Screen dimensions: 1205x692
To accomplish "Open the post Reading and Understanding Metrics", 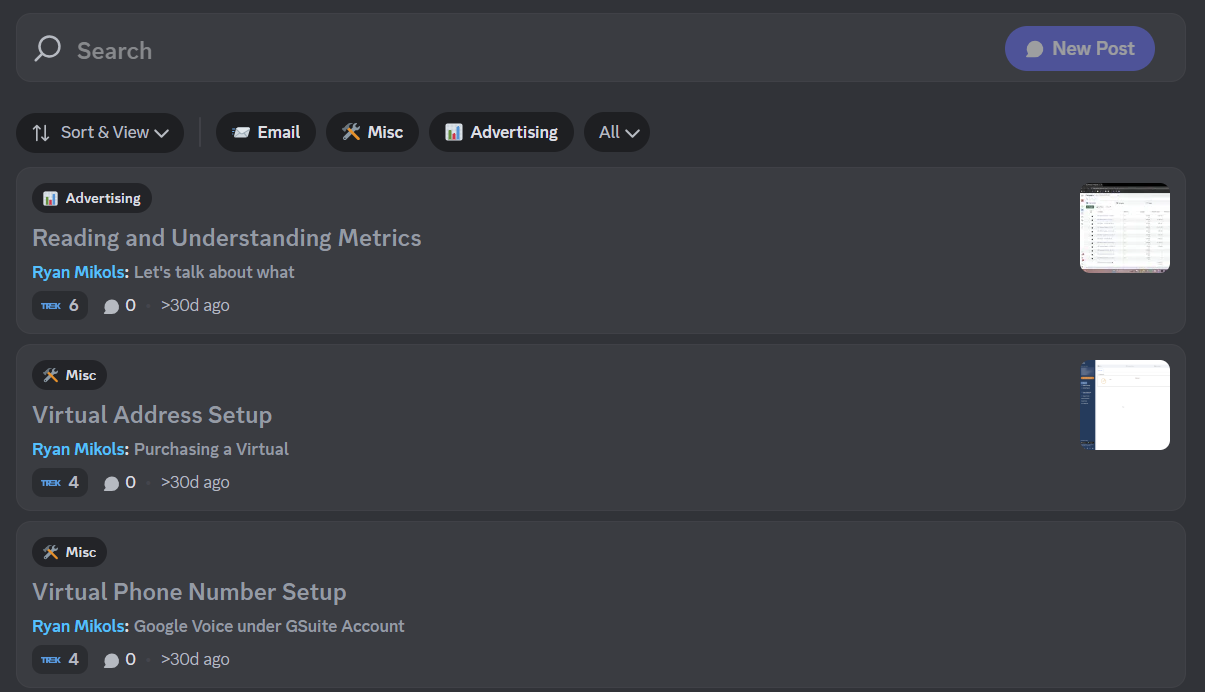I will point(226,238).
